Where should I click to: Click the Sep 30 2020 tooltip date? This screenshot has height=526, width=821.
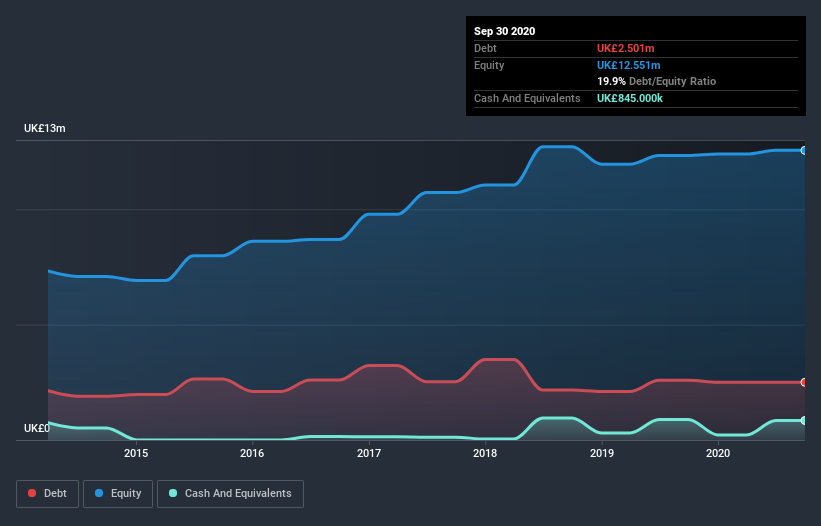[504, 31]
